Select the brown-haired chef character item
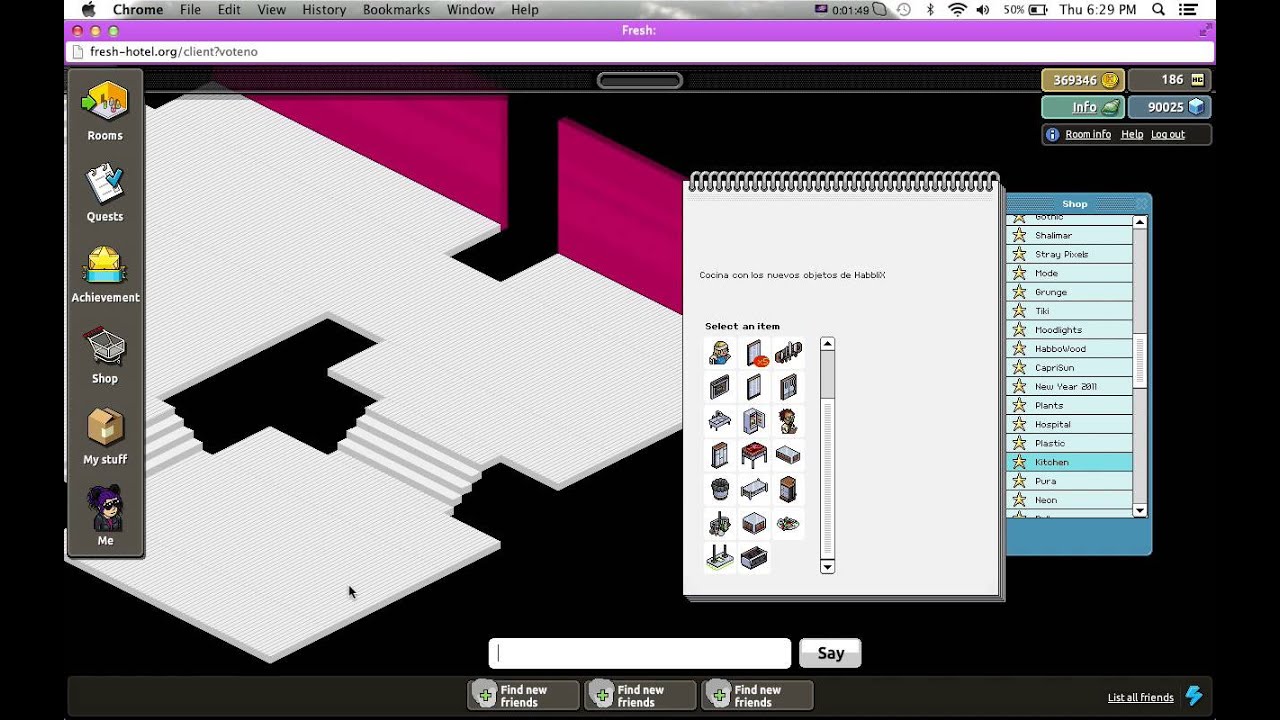The height and width of the screenshot is (720, 1280). click(788, 421)
